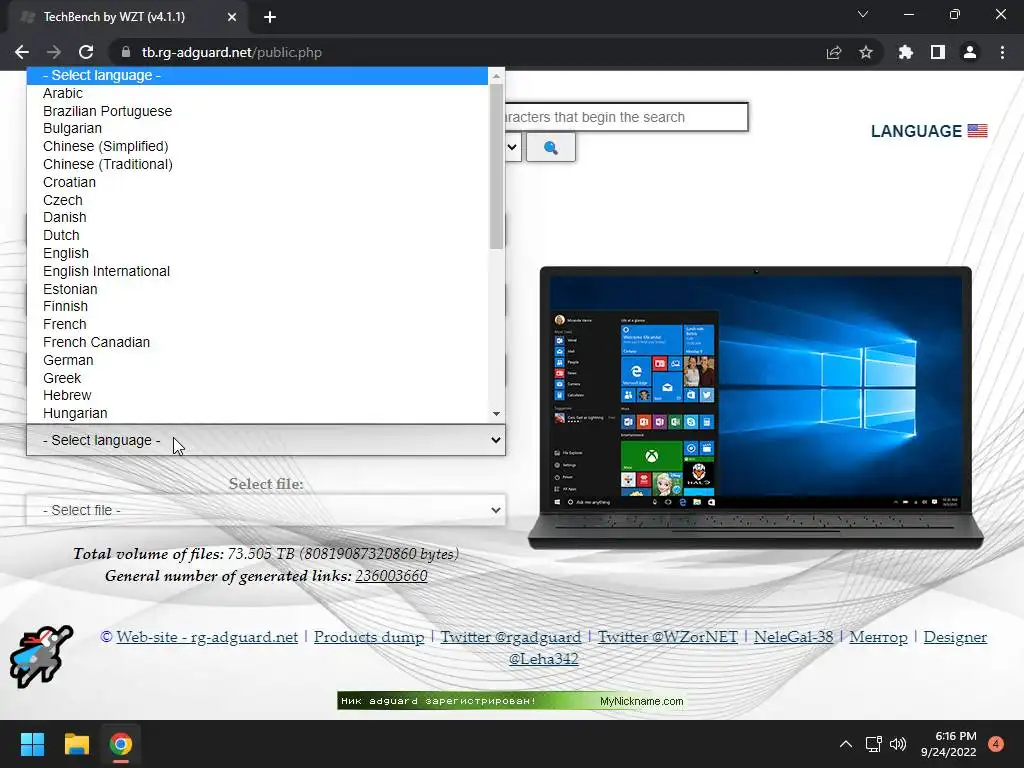Select the English language option

(x=257, y=253)
